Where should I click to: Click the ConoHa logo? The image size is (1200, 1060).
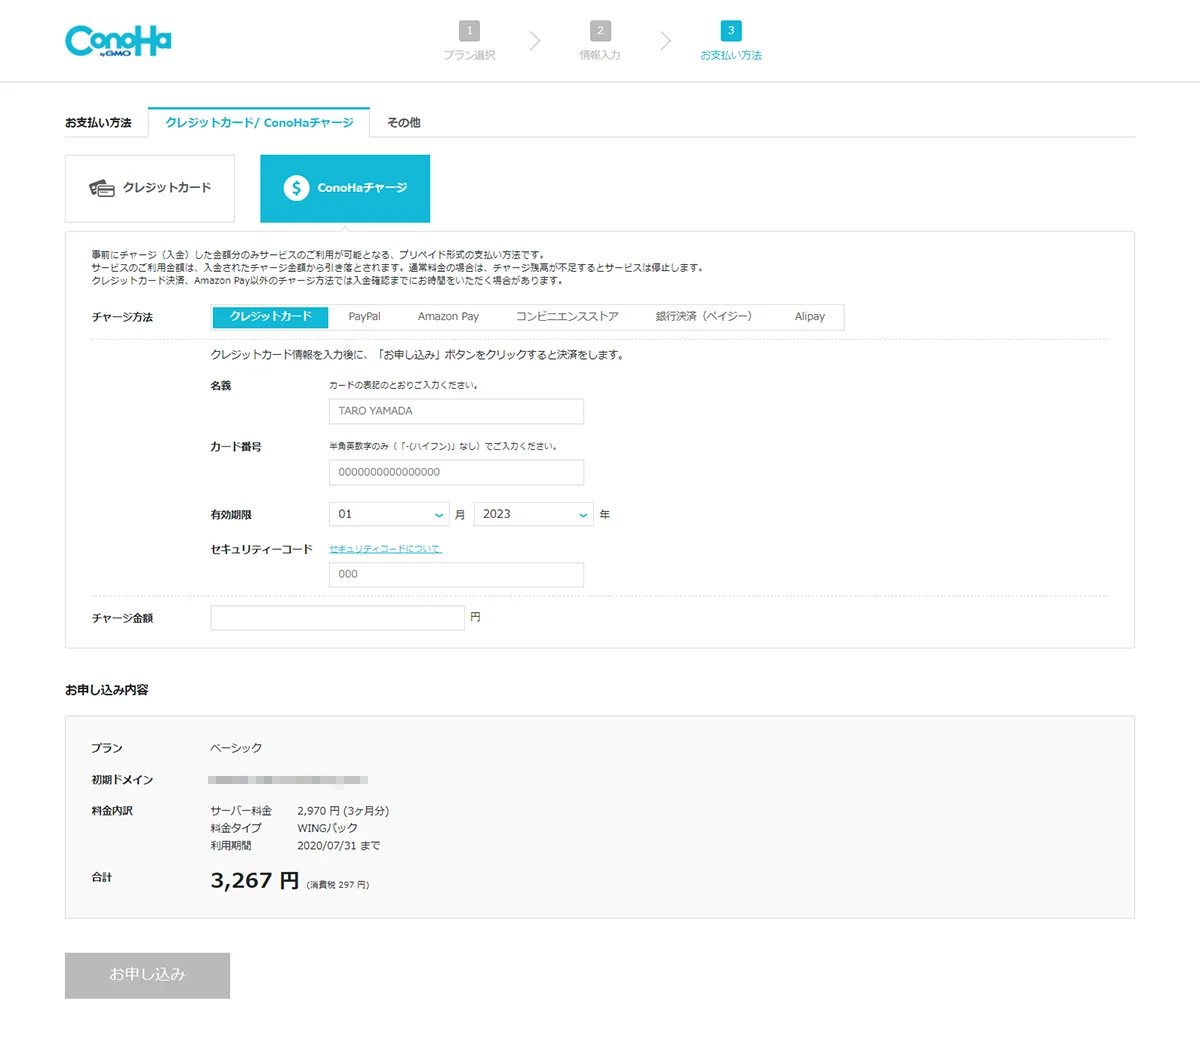pyautogui.click(x=118, y=41)
